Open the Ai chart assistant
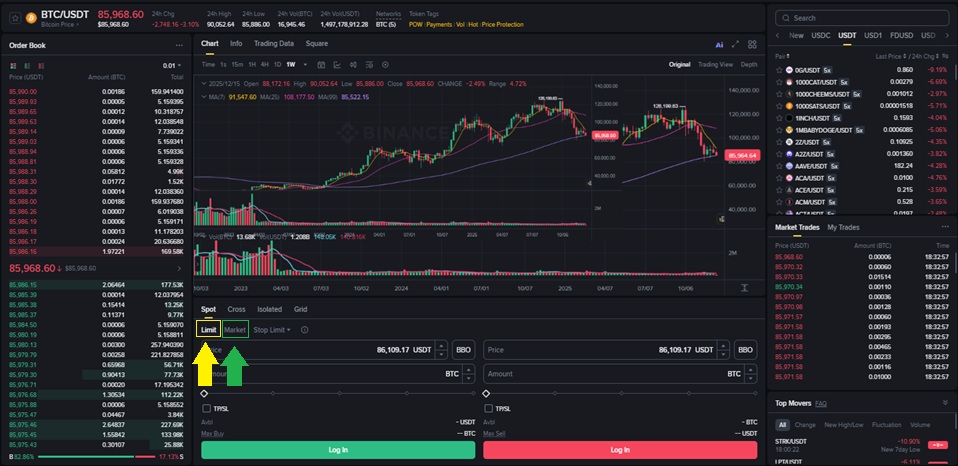This screenshot has height=466, width=958. (x=719, y=45)
